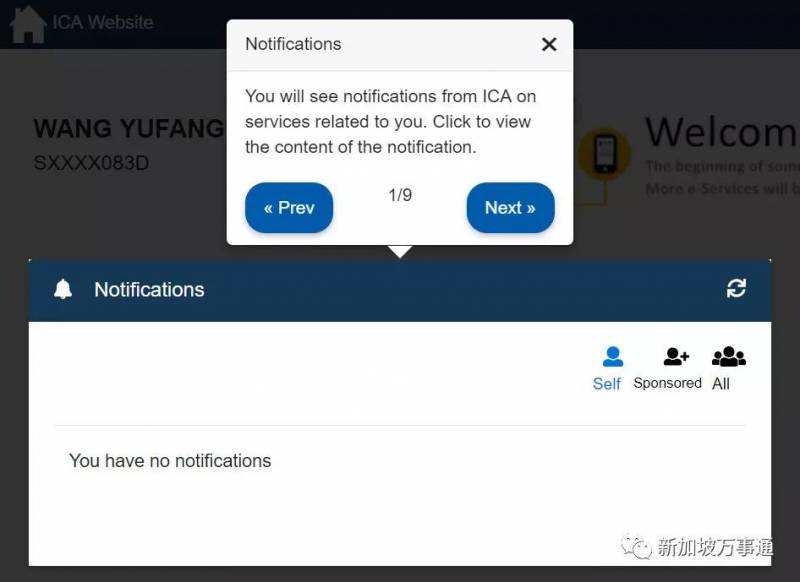Select the Self single-person icon
Viewport: 800px width, 582px height.
(612, 357)
